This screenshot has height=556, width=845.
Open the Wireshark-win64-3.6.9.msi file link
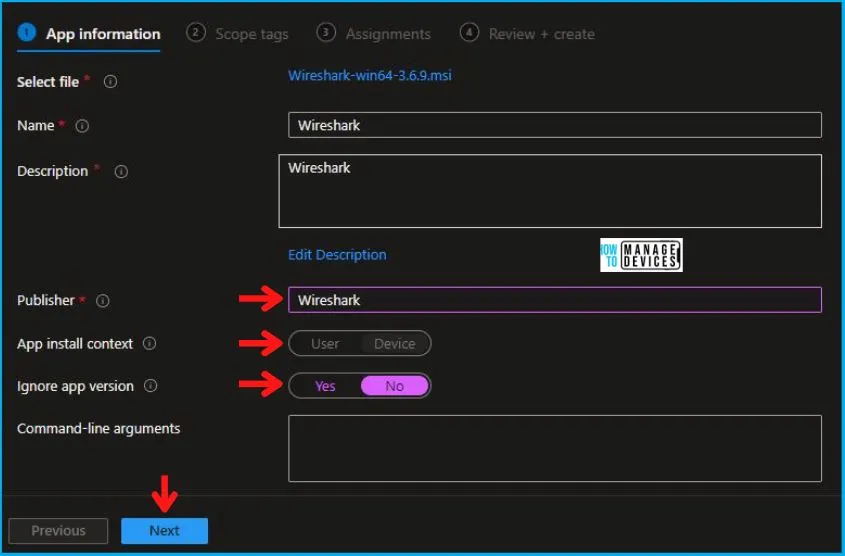[x=370, y=75]
